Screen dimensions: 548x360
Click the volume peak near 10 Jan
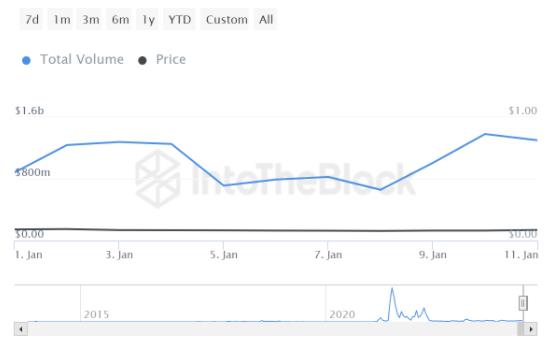pos(485,134)
